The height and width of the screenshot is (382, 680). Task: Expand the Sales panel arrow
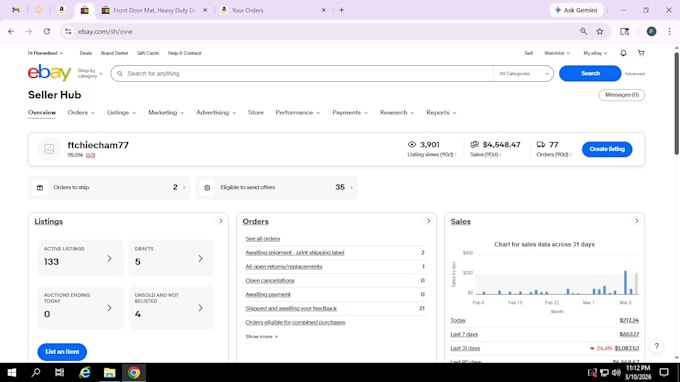(x=636, y=221)
